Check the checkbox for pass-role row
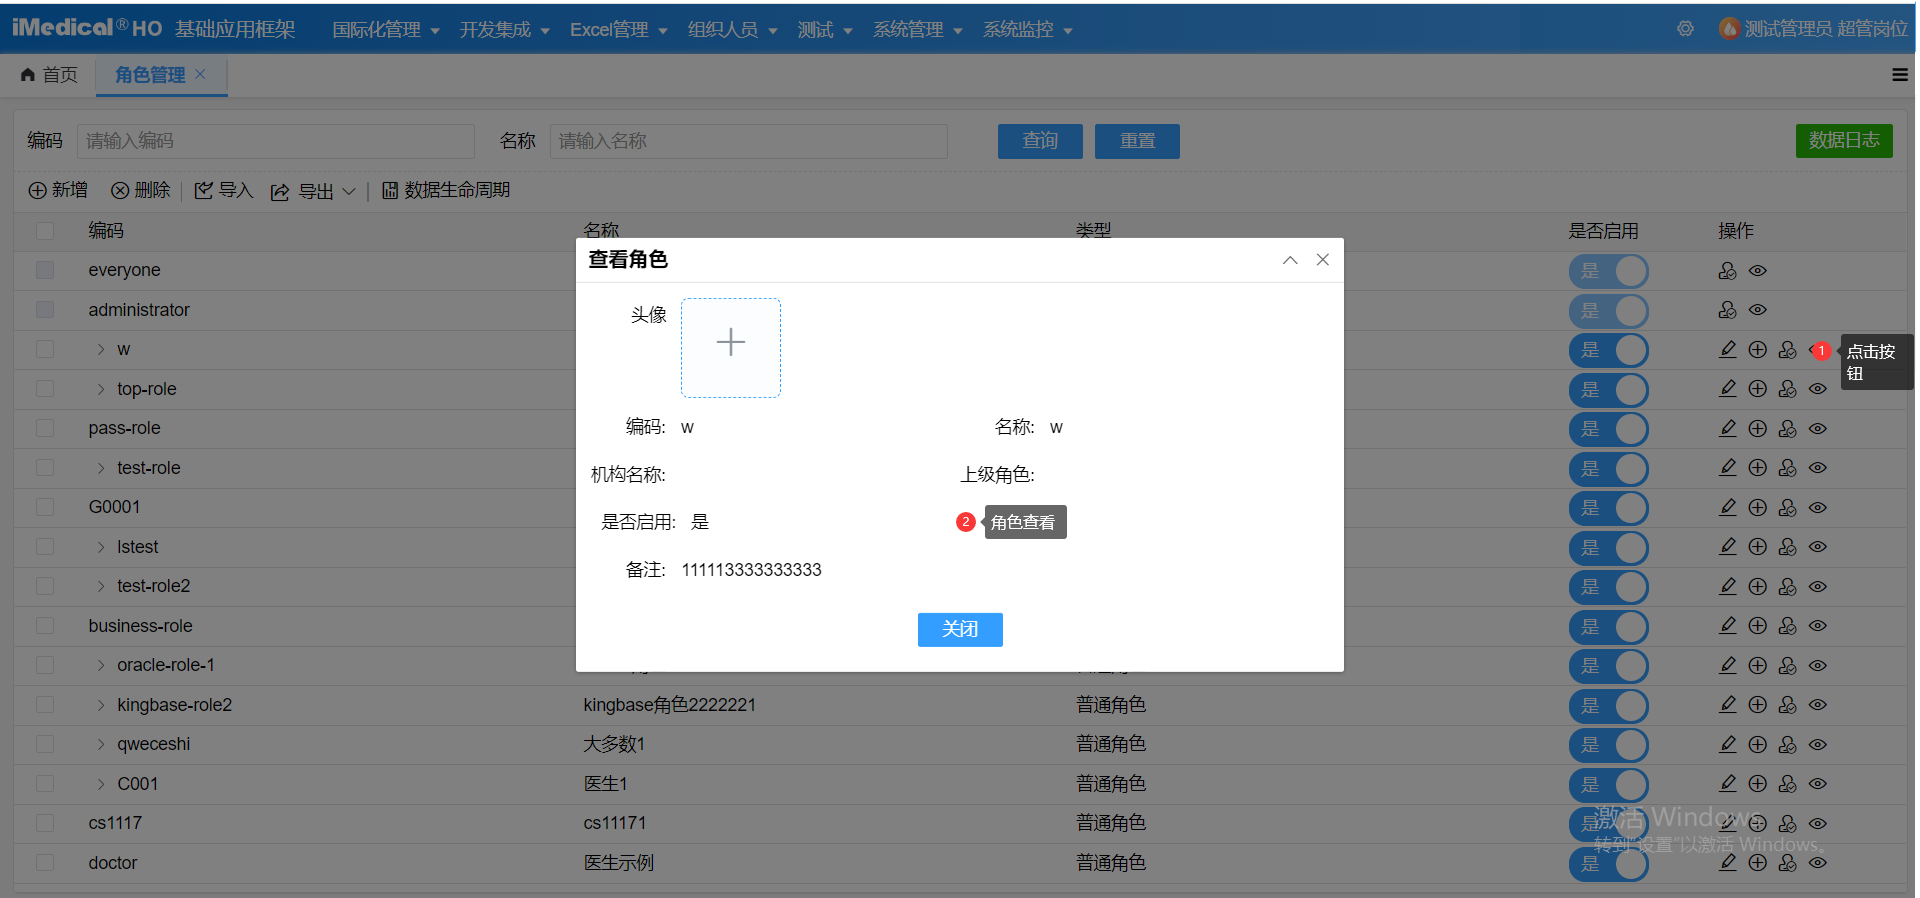 tap(45, 428)
